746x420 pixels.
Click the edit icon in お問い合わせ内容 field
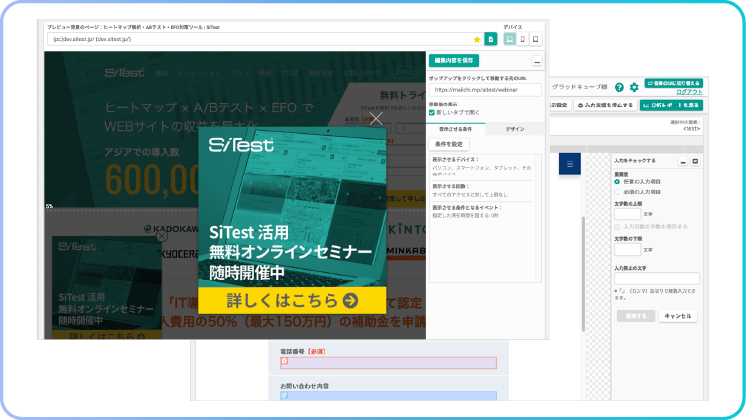click(285, 395)
